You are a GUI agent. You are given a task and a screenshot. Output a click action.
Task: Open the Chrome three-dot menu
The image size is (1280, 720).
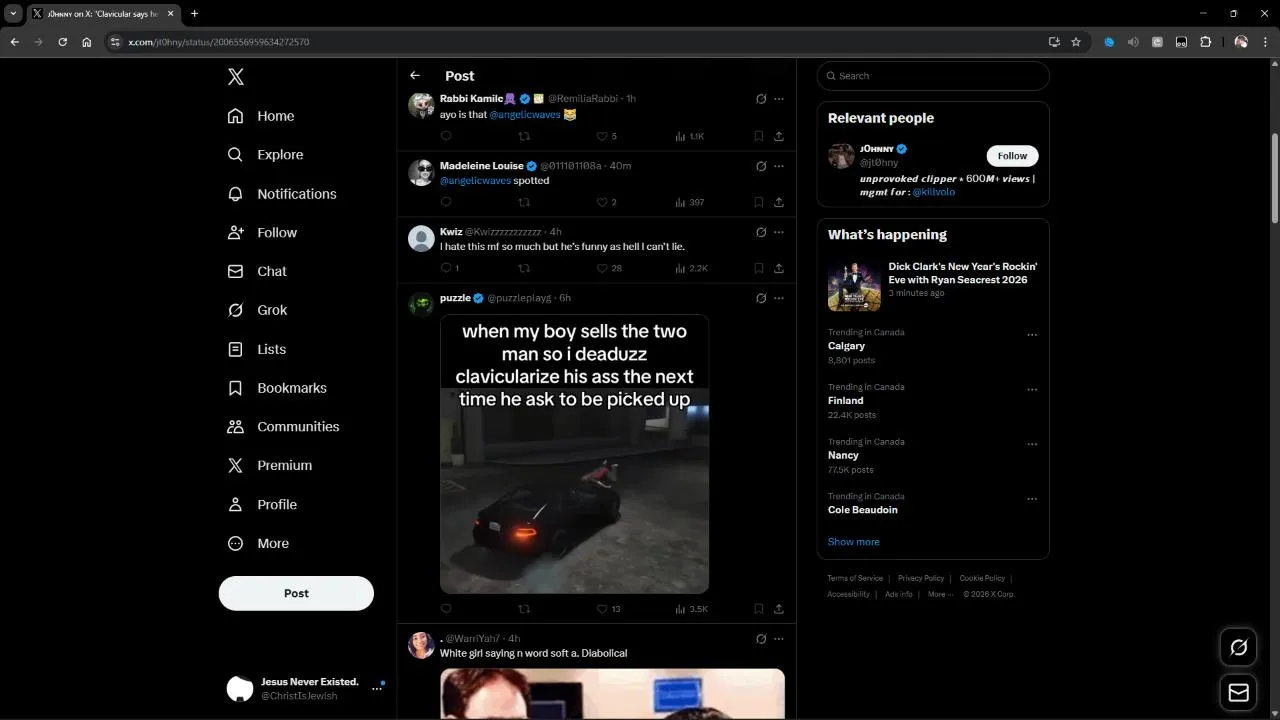1265,42
